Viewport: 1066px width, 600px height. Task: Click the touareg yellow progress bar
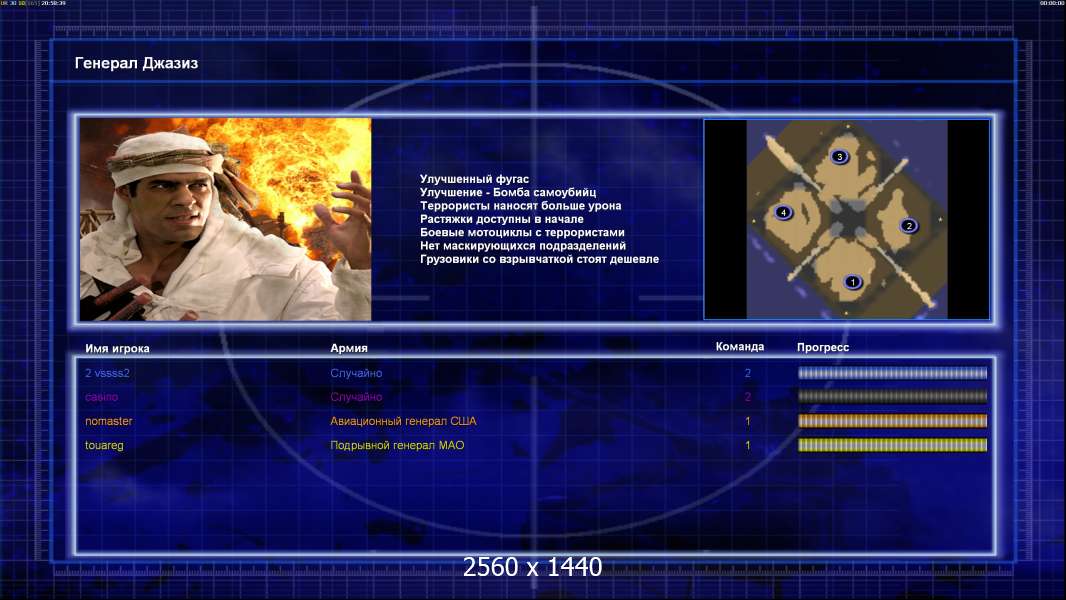892,445
